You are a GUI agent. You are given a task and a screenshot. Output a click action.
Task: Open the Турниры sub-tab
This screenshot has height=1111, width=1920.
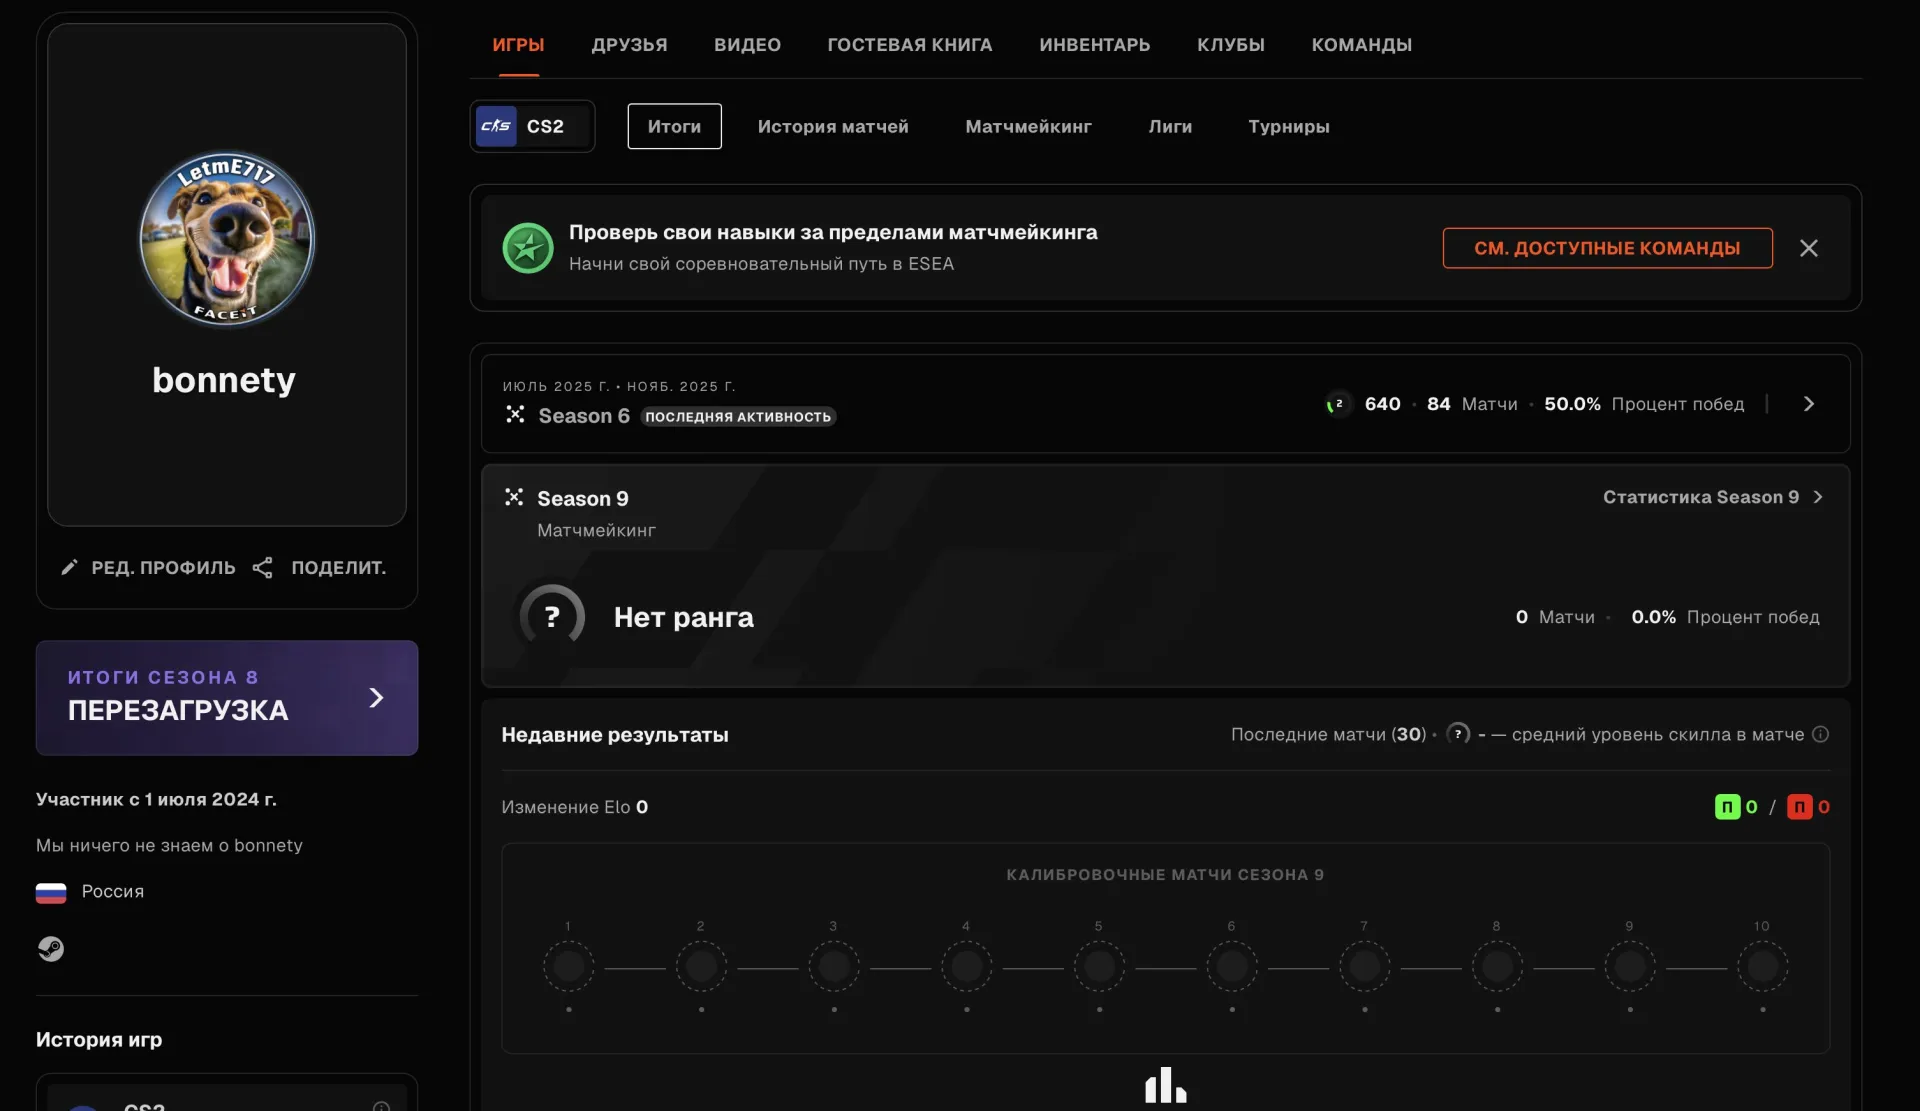(1289, 126)
